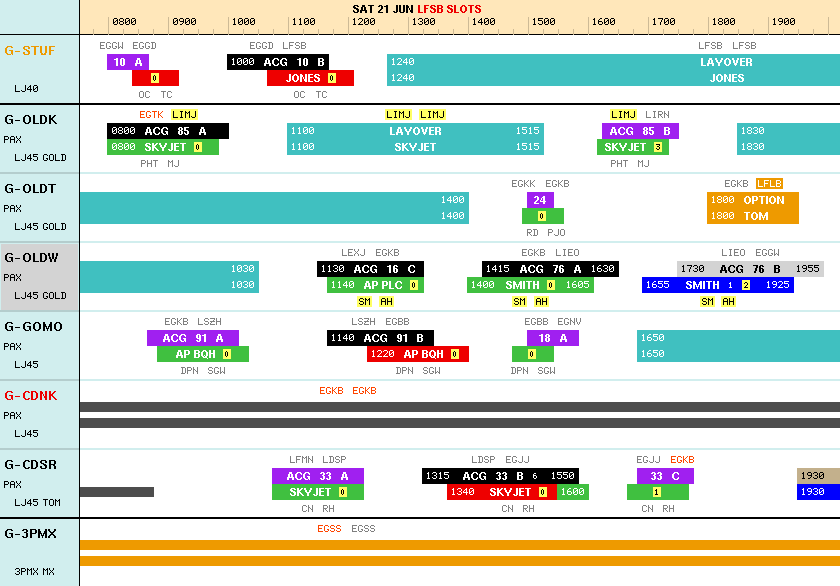
Task: Click the 1200 time marker
Action: 364,22
